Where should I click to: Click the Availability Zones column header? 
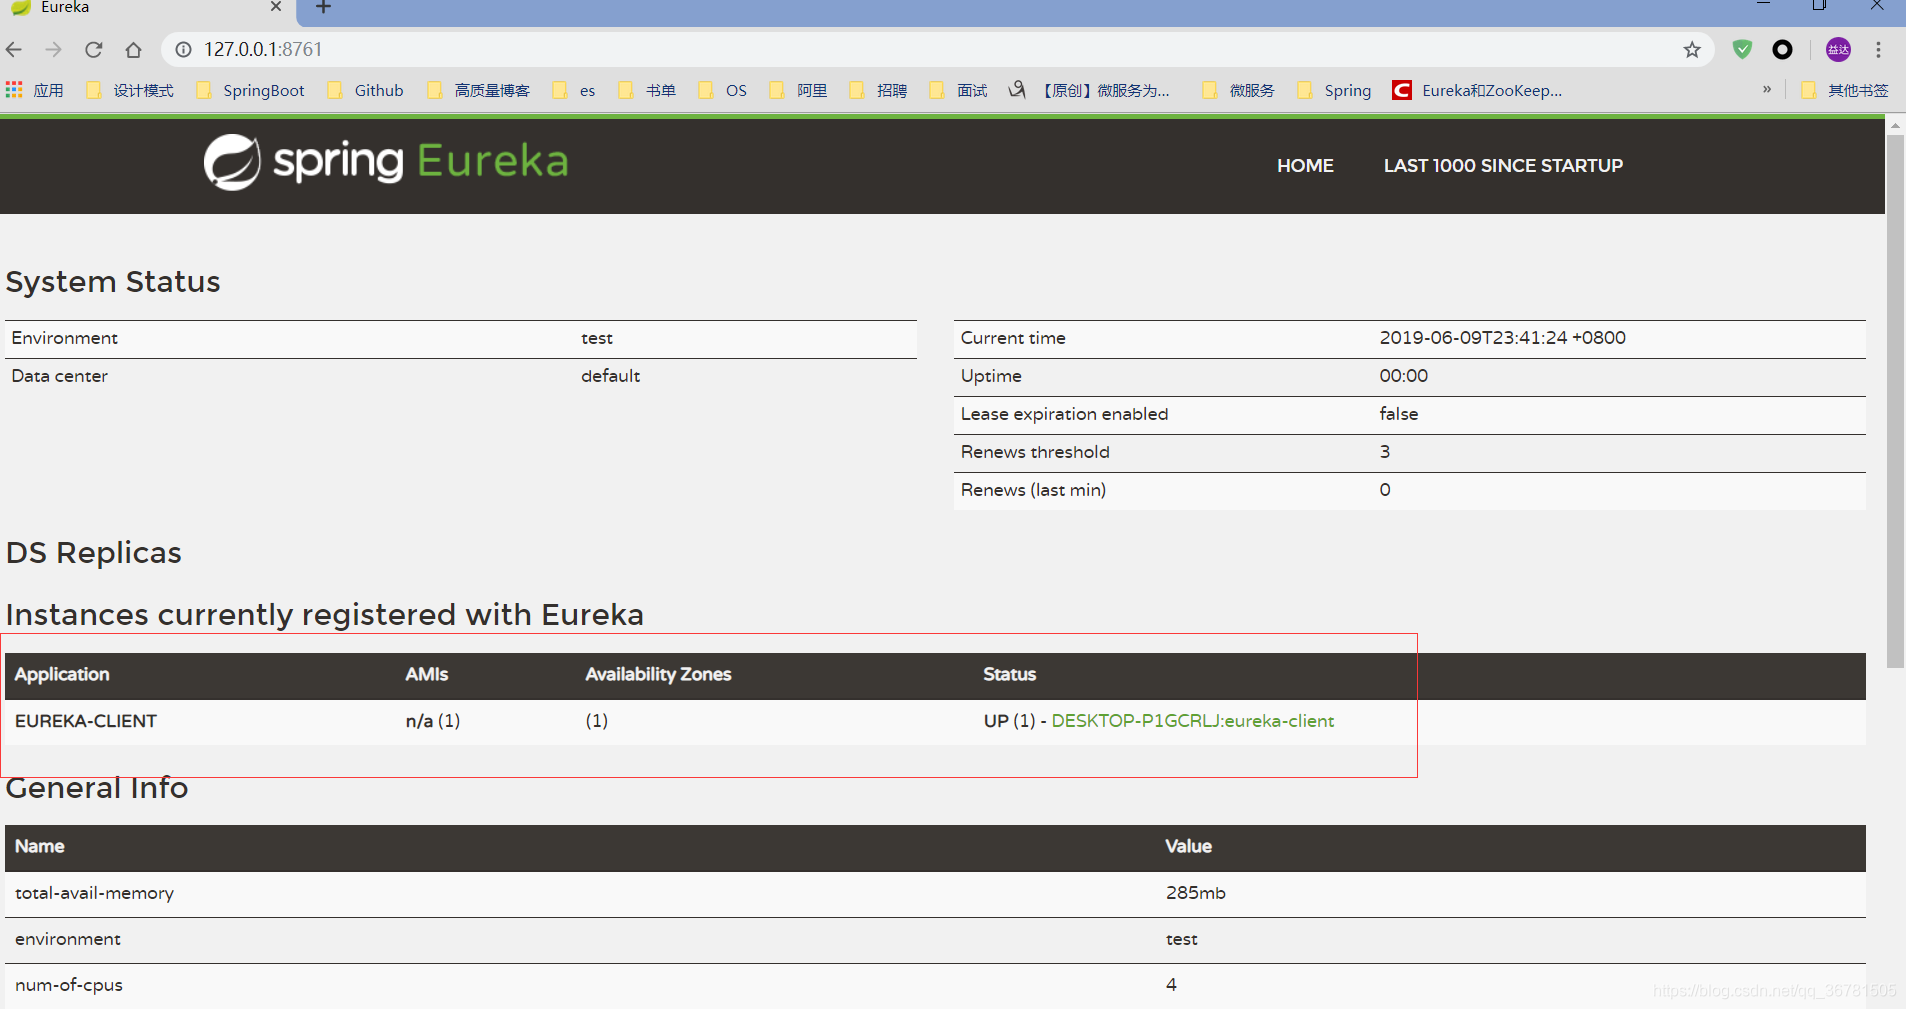(658, 674)
